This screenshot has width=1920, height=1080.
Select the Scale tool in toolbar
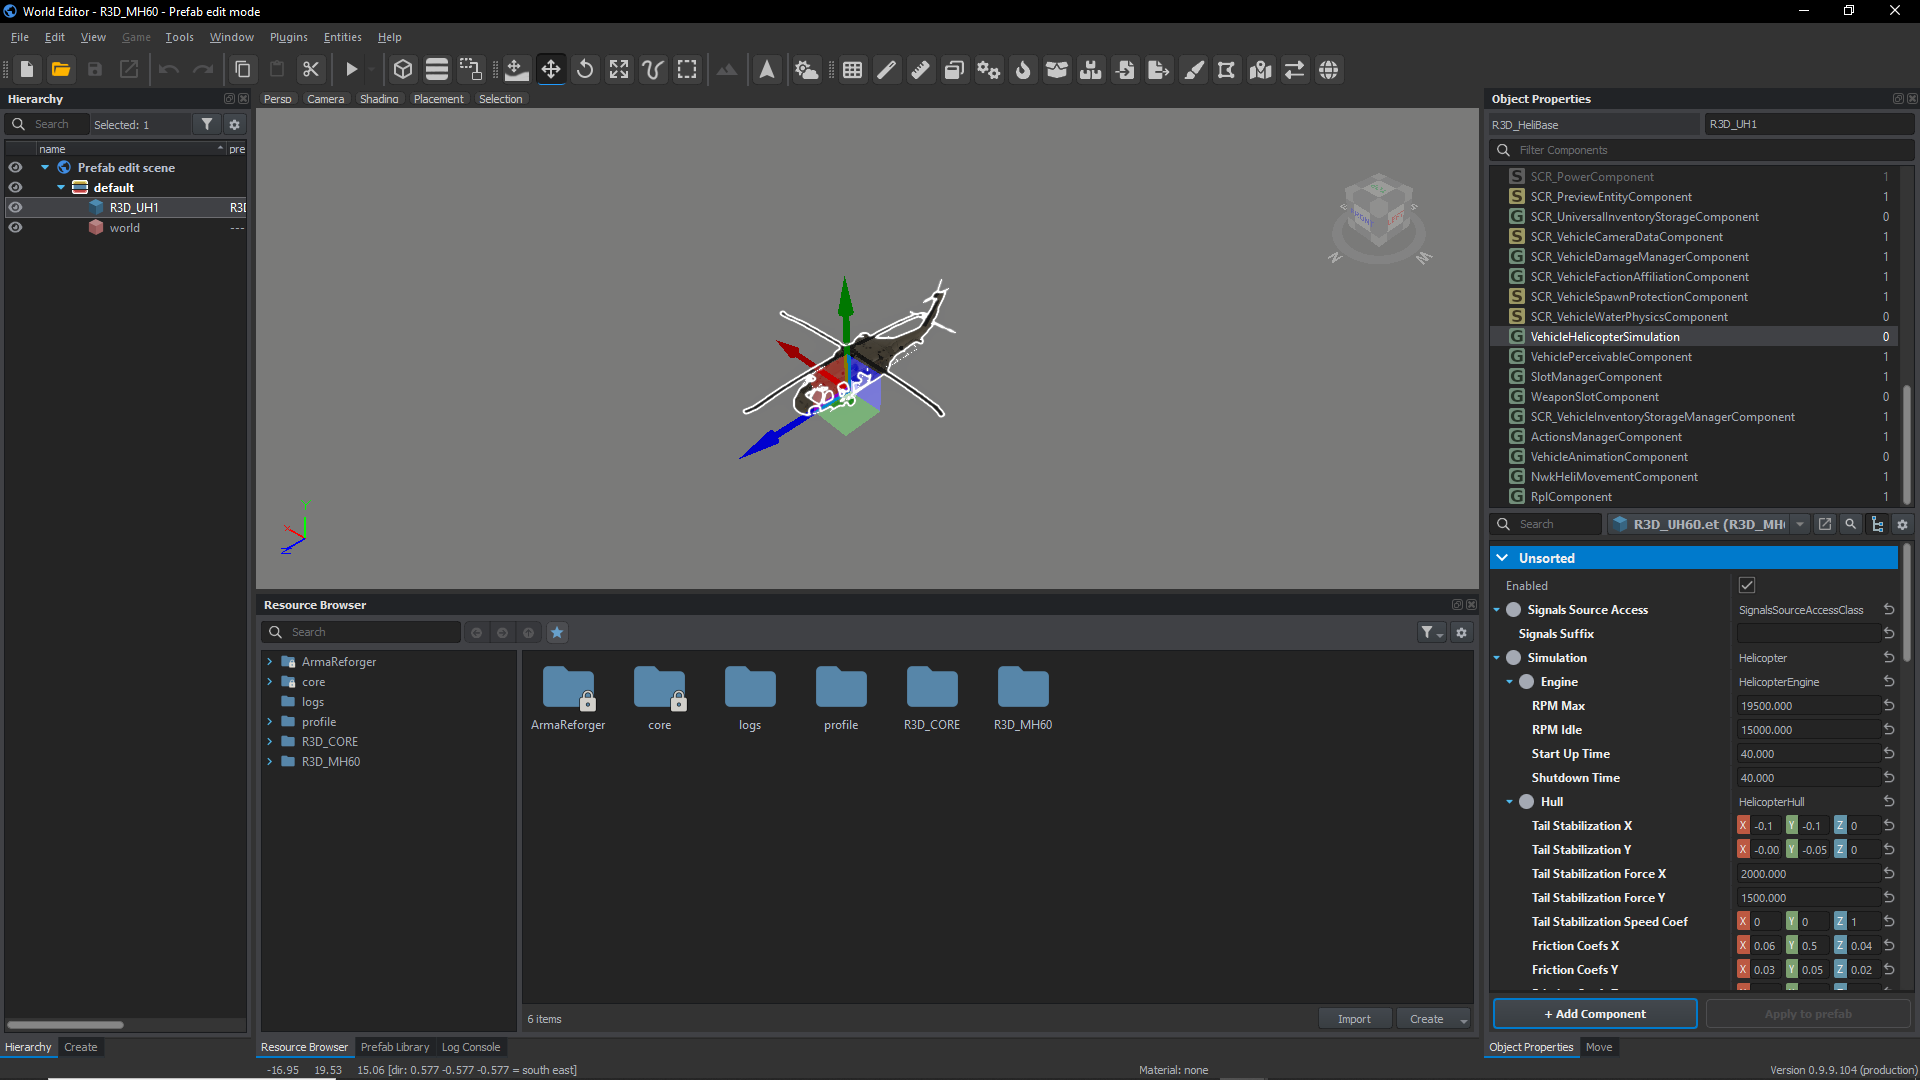point(619,70)
